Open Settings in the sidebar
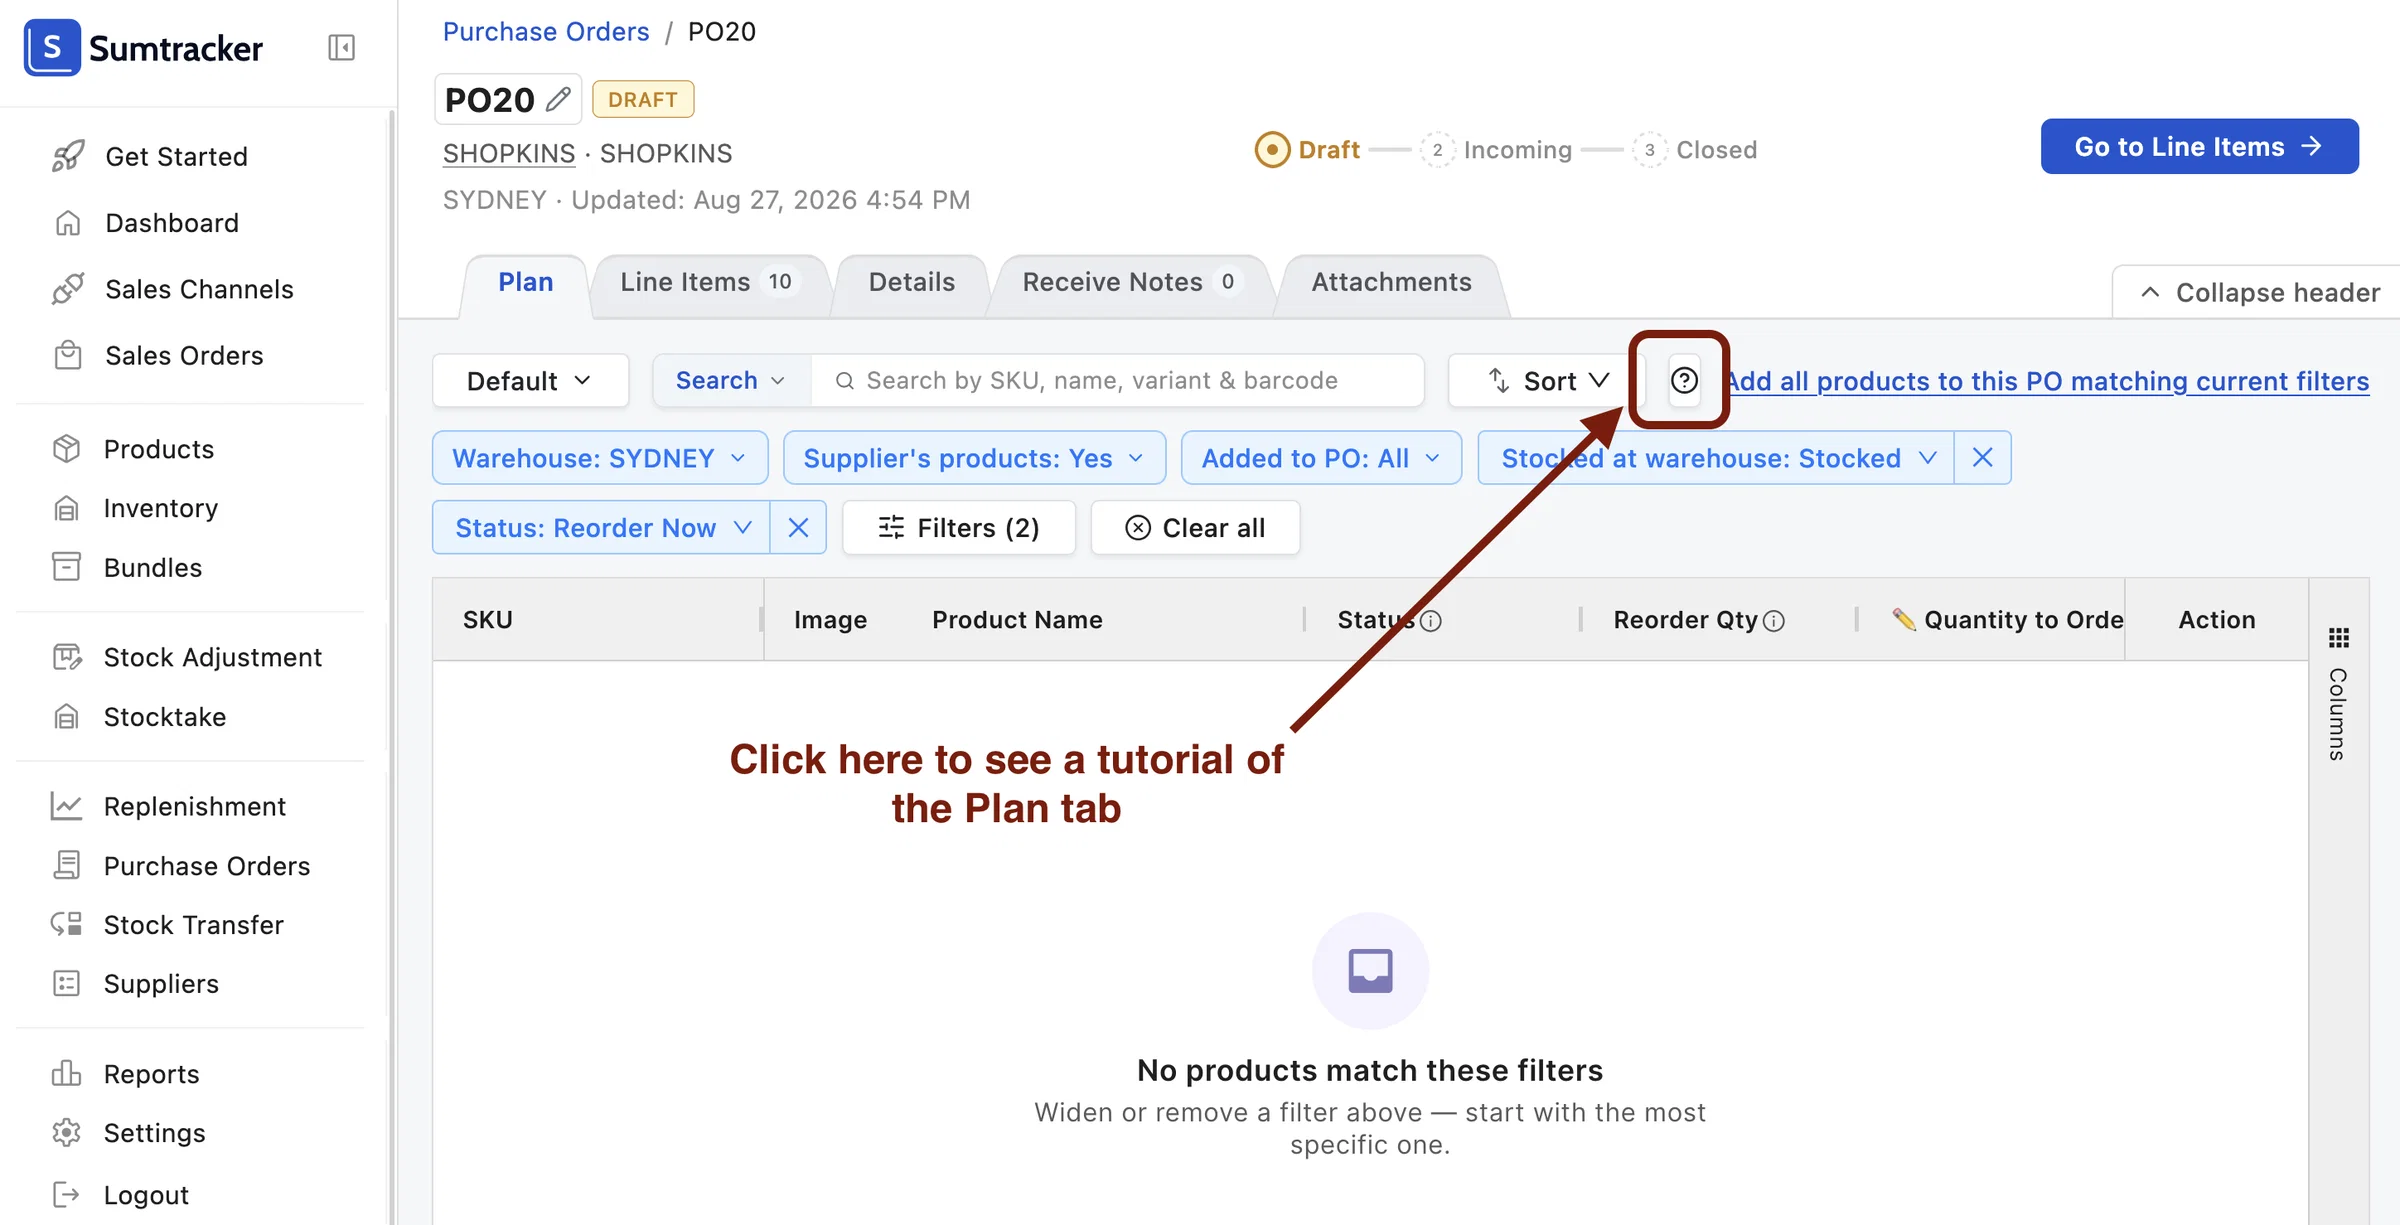 point(154,1133)
